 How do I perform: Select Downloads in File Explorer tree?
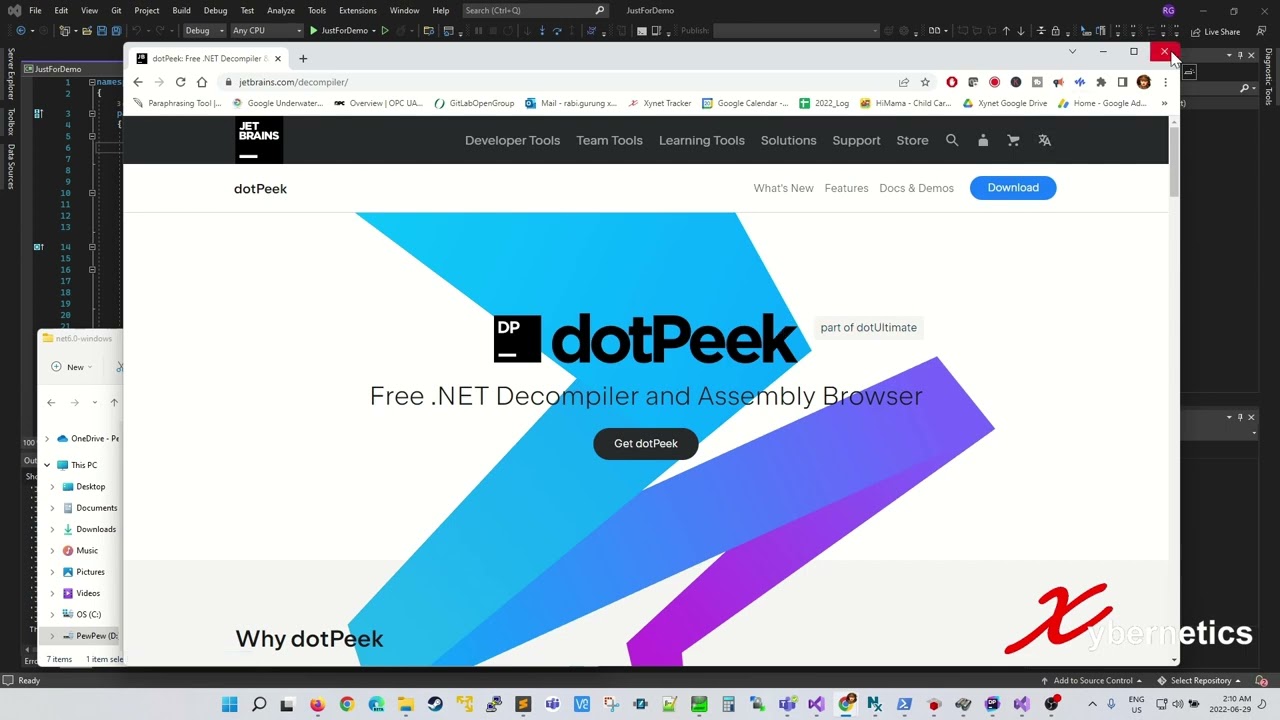point(96,529)
